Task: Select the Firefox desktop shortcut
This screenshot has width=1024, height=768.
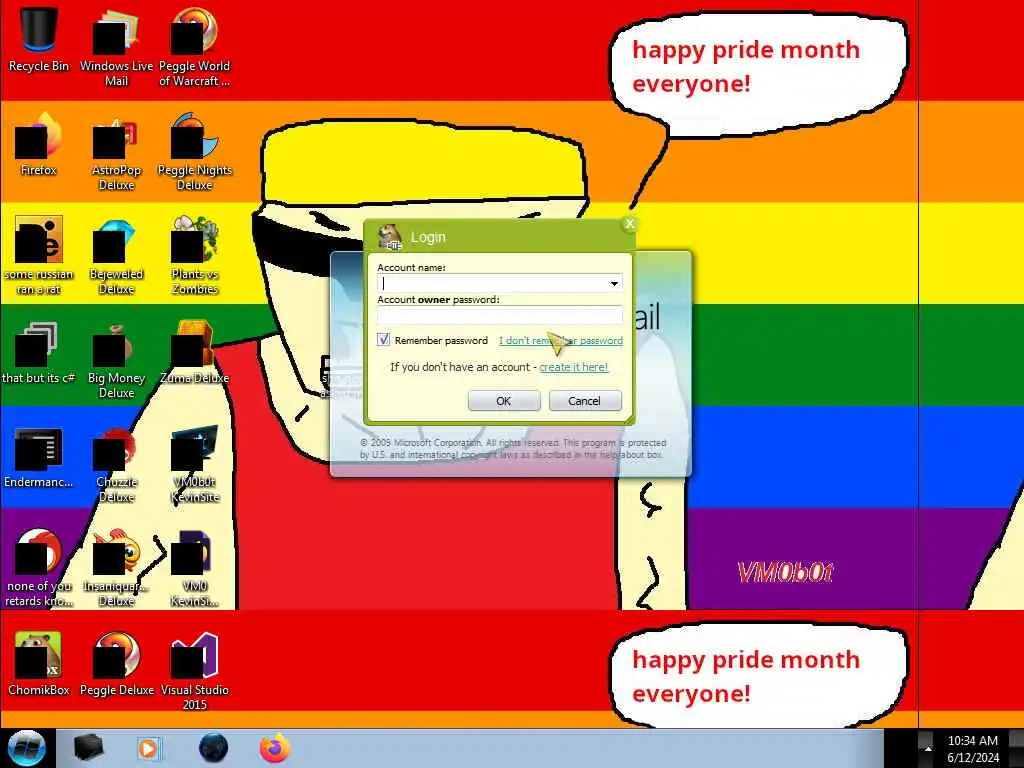Action: pyautogui.click(x=39, y=144)
